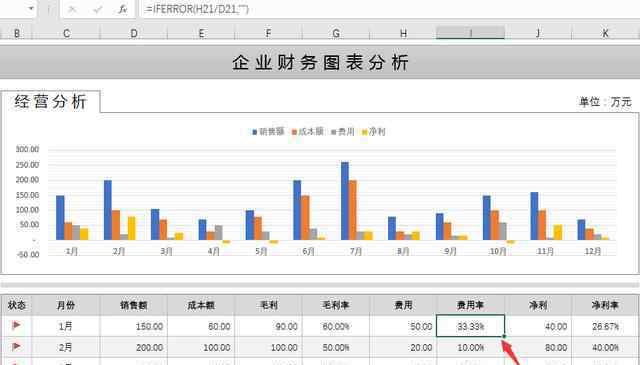Select the 经营分析 tab label

click(51, 101)
